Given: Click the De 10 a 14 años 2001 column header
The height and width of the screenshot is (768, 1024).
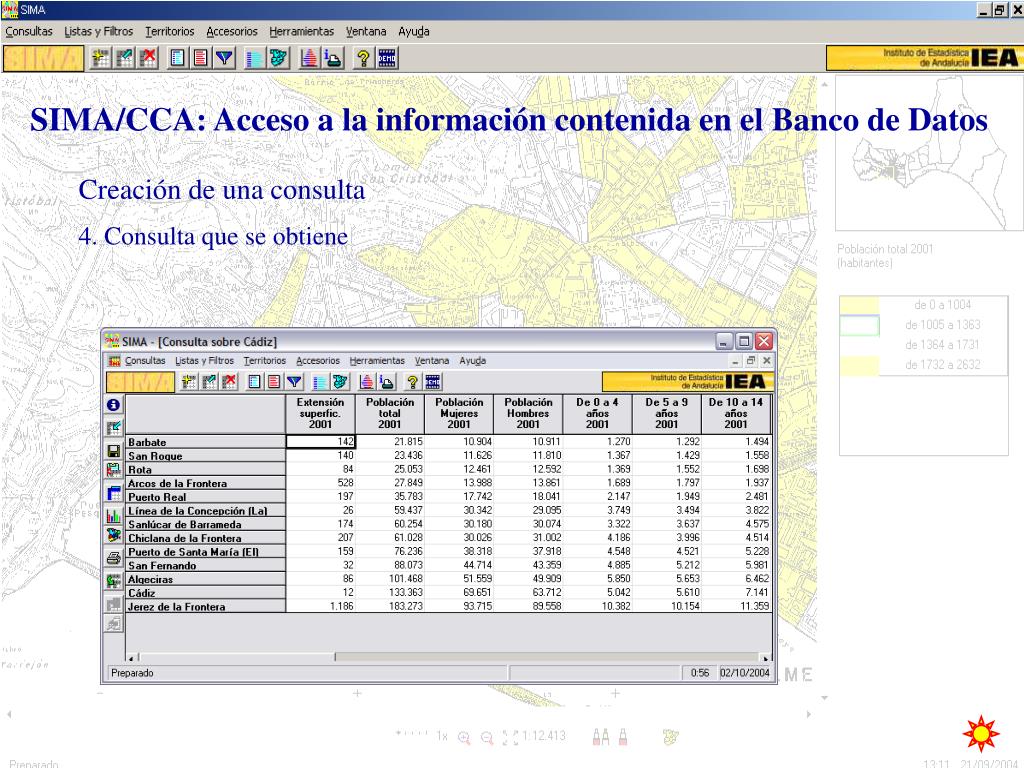Looking at the screenshot, I should 735,413.
